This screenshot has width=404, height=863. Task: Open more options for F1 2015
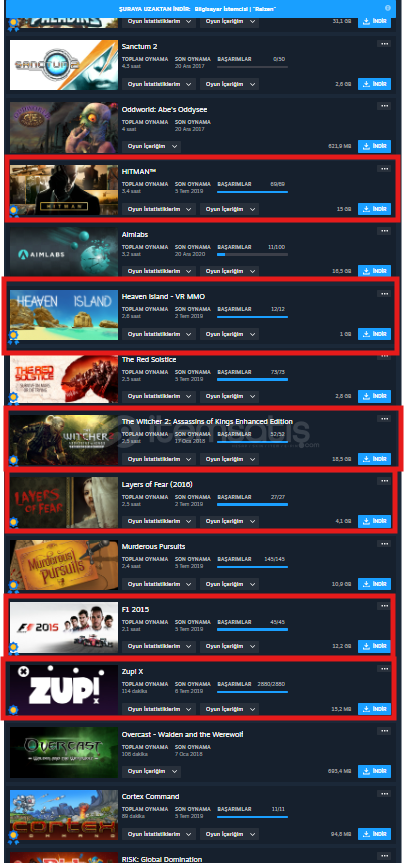click(x=384, y=606)
